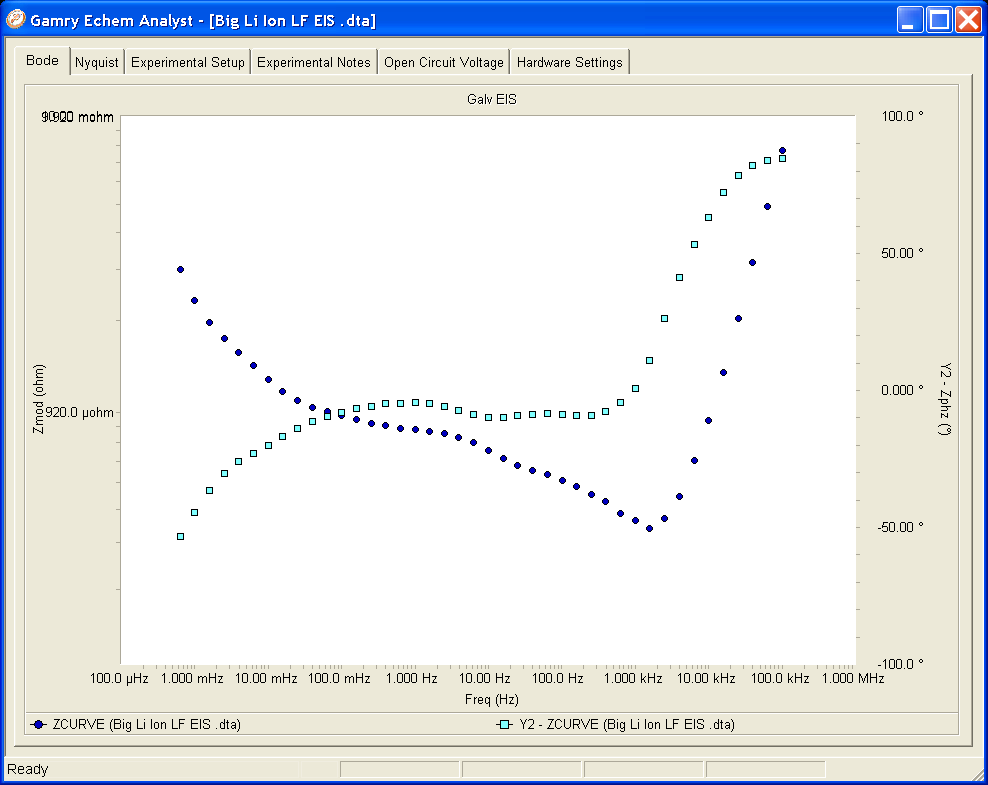Minimize the Gamry Echem Analyst window
Screen dimensions: 988x785
pyautogui.click(x=910, y=20)
